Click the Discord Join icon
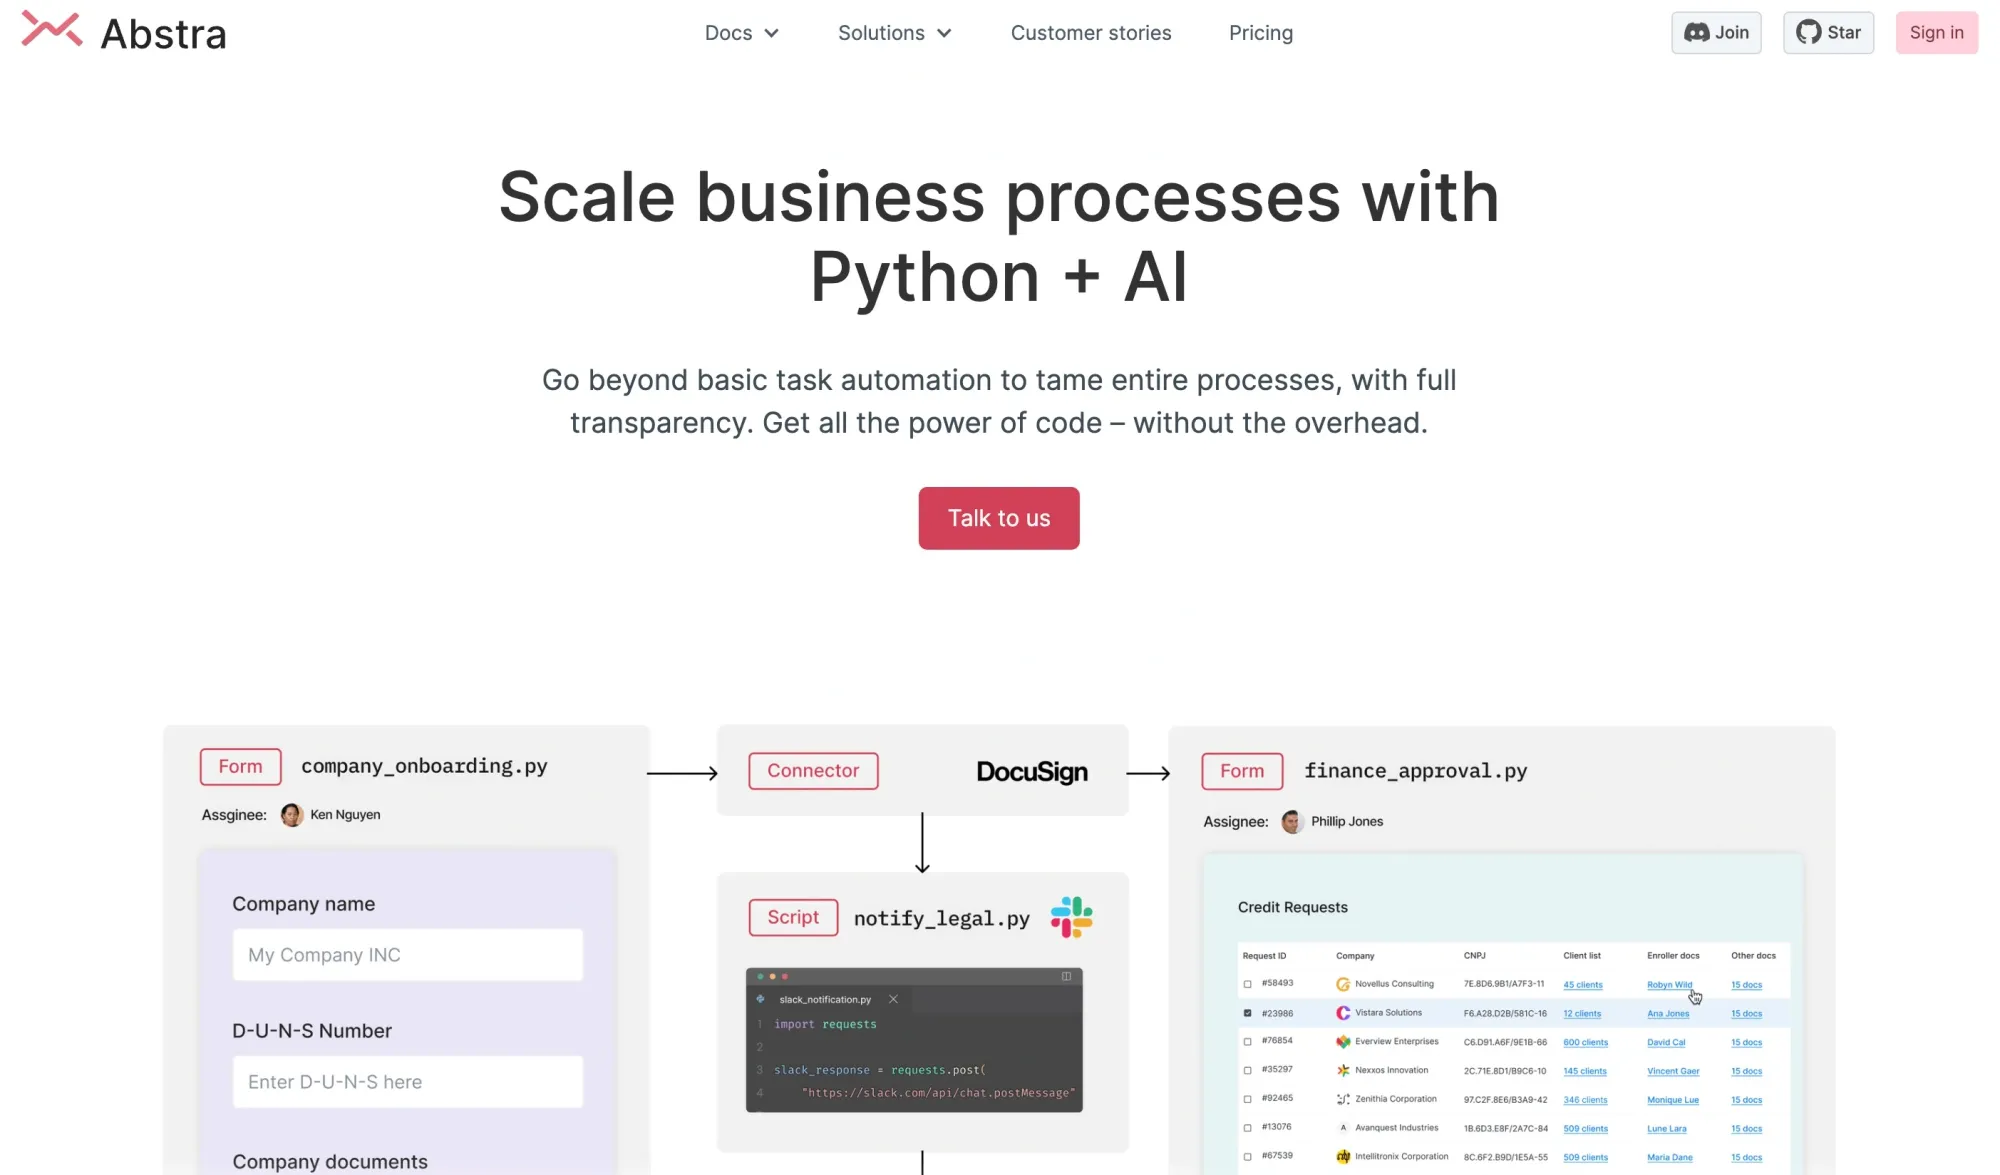 pyautogui.click(x=1715, y=32)
